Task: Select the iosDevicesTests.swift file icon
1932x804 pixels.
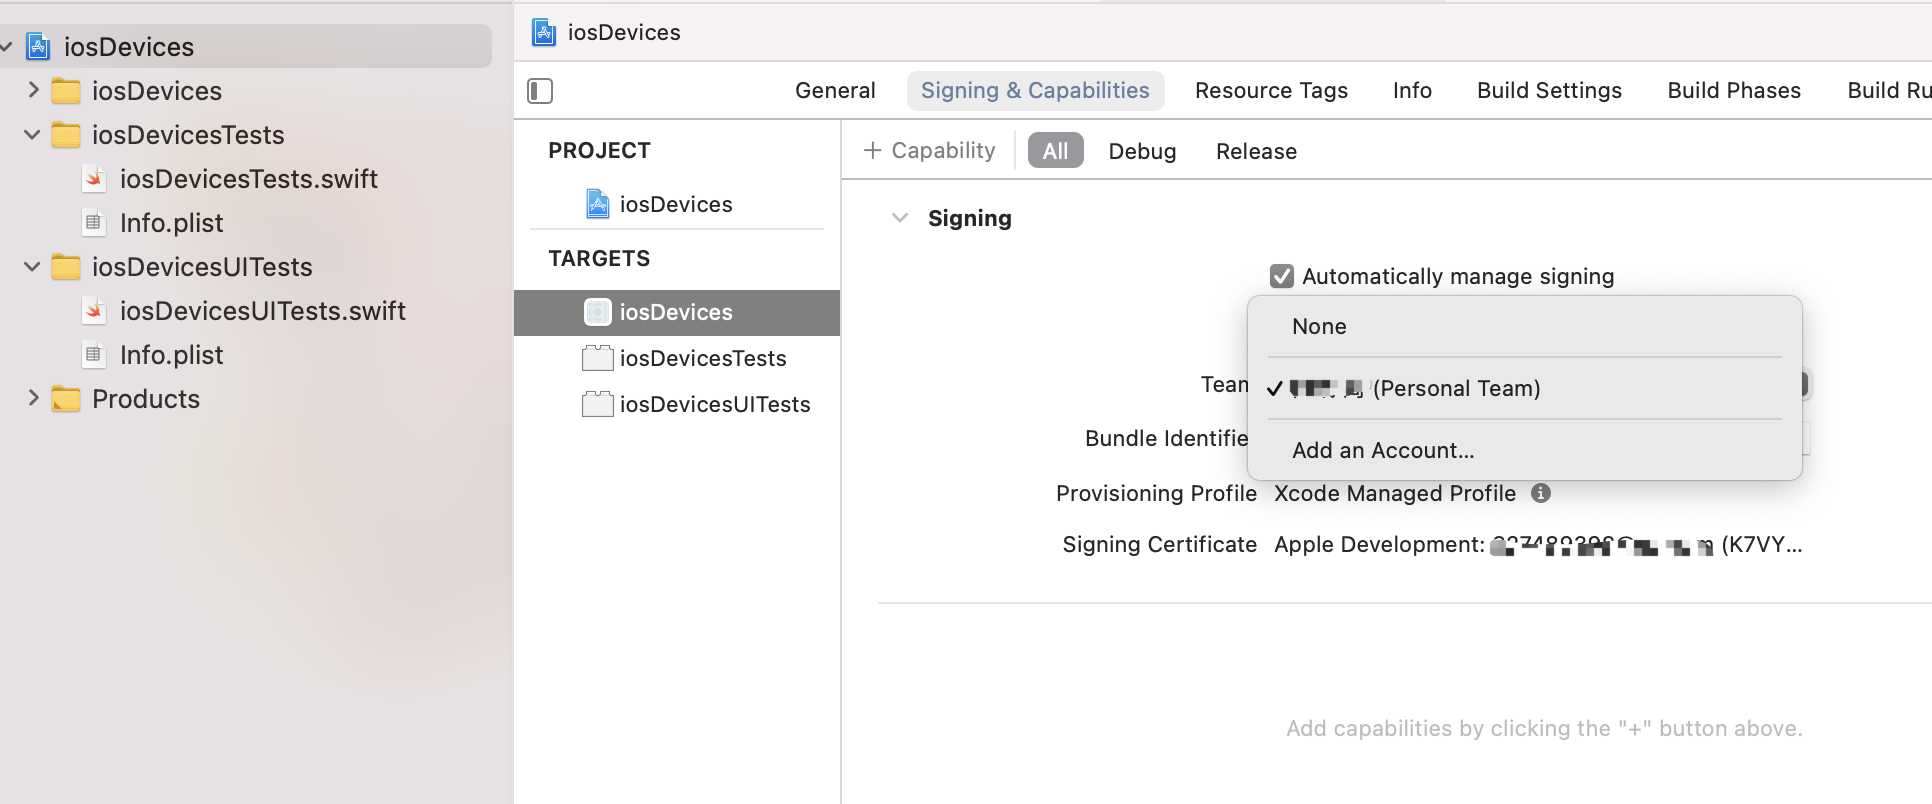Action: coord(94,179)
